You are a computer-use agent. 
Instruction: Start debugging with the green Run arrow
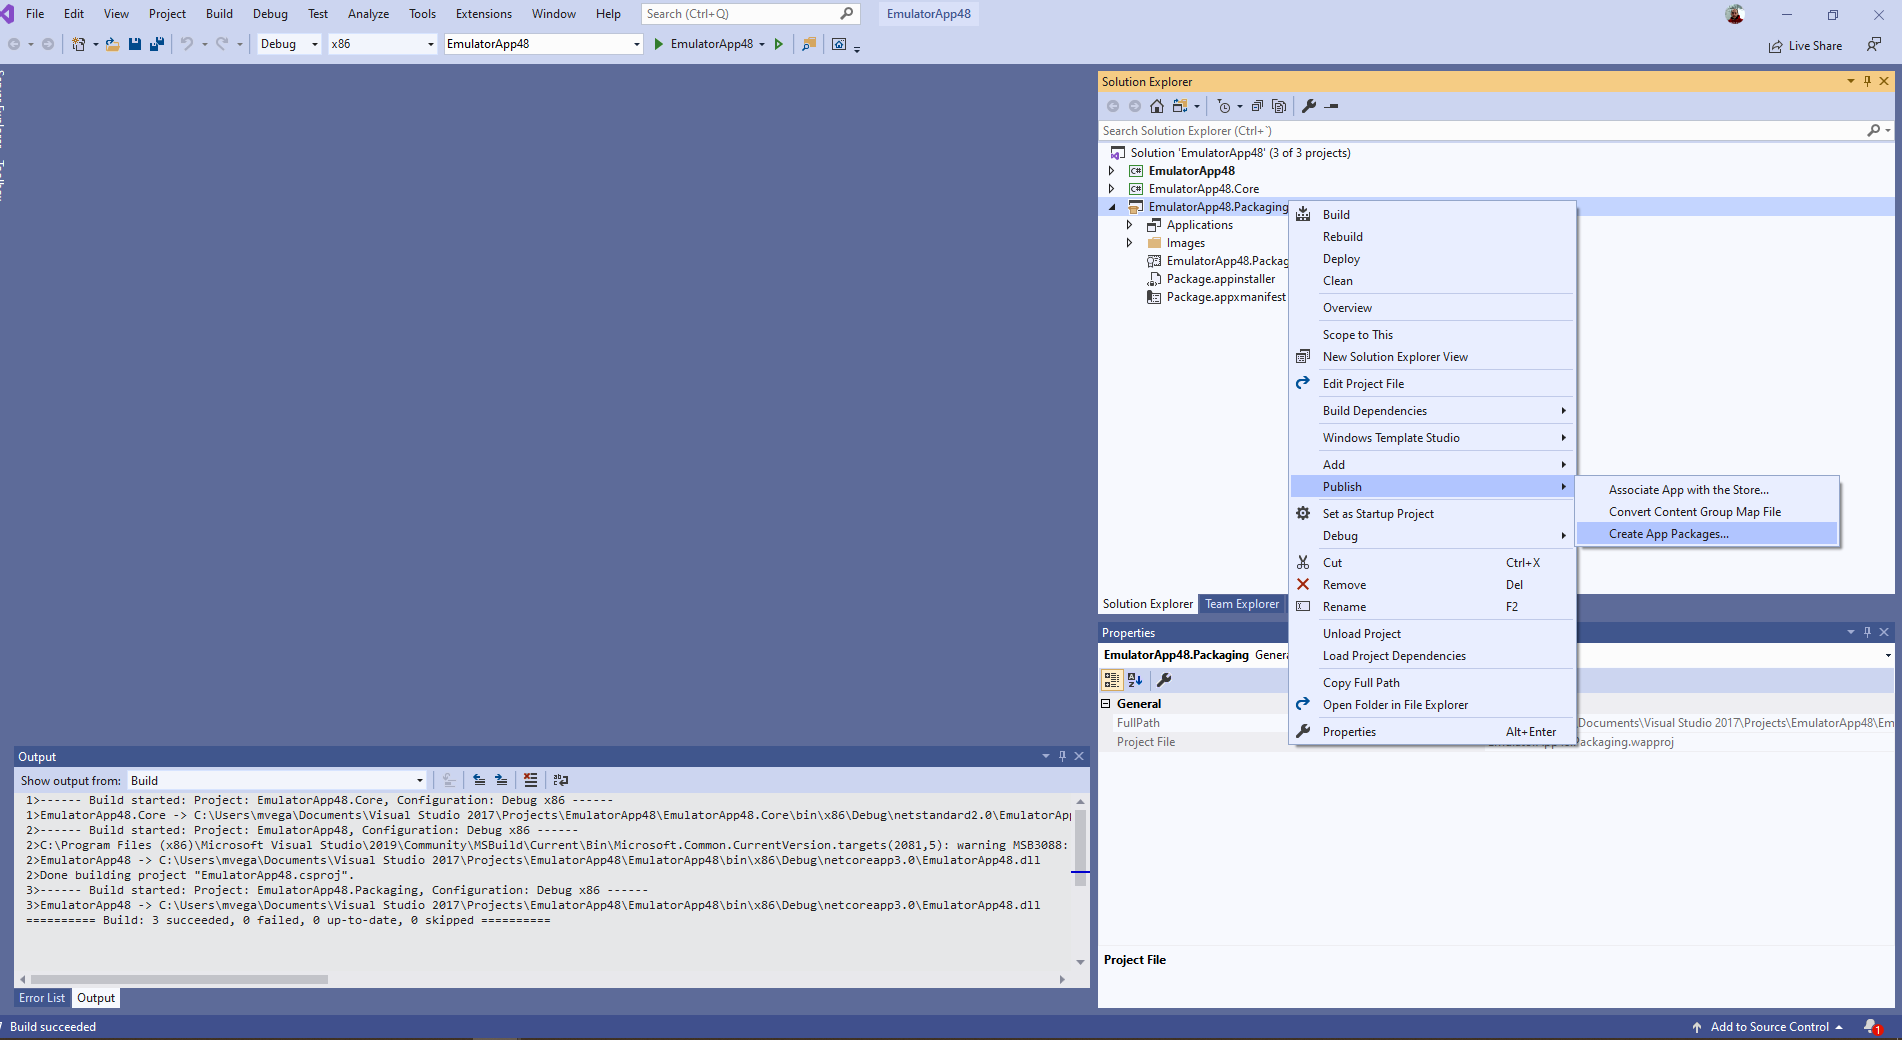[x=657, y=44]
